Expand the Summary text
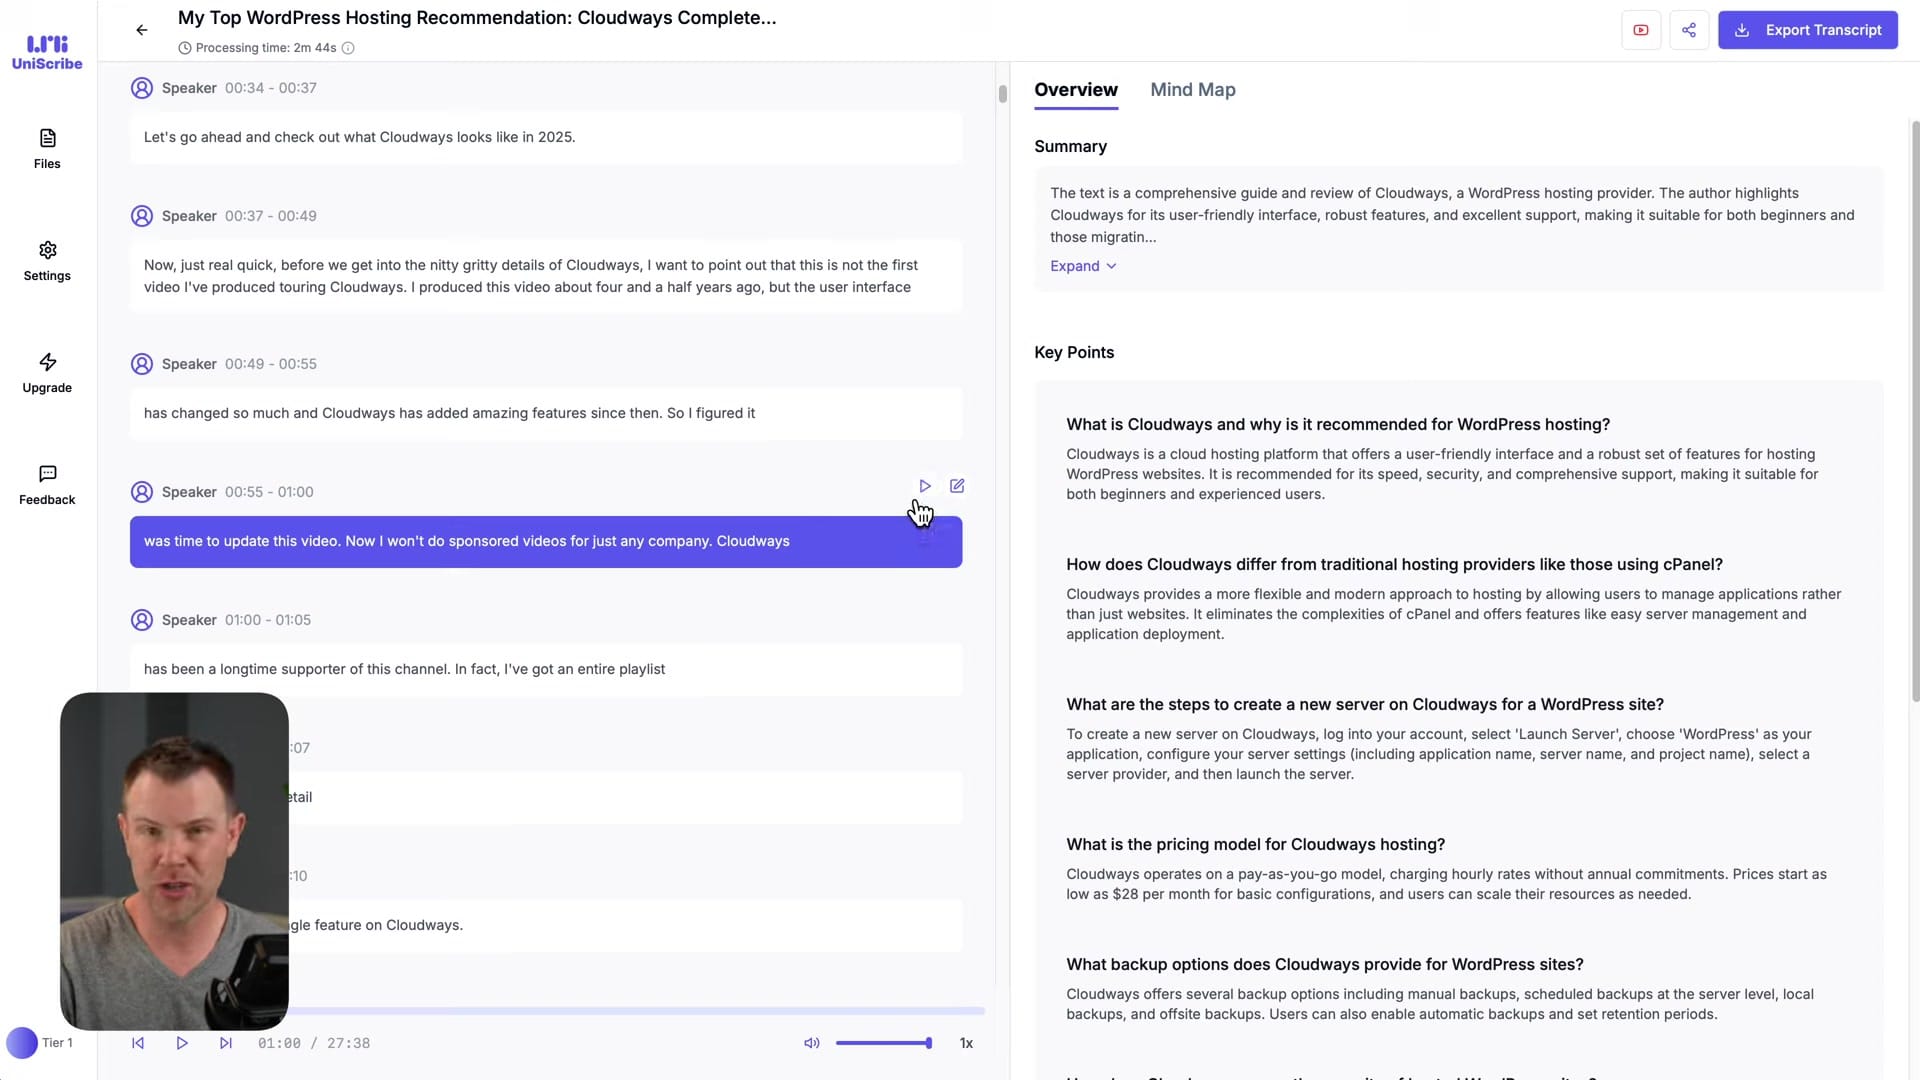 click(x=1083, y=266)
